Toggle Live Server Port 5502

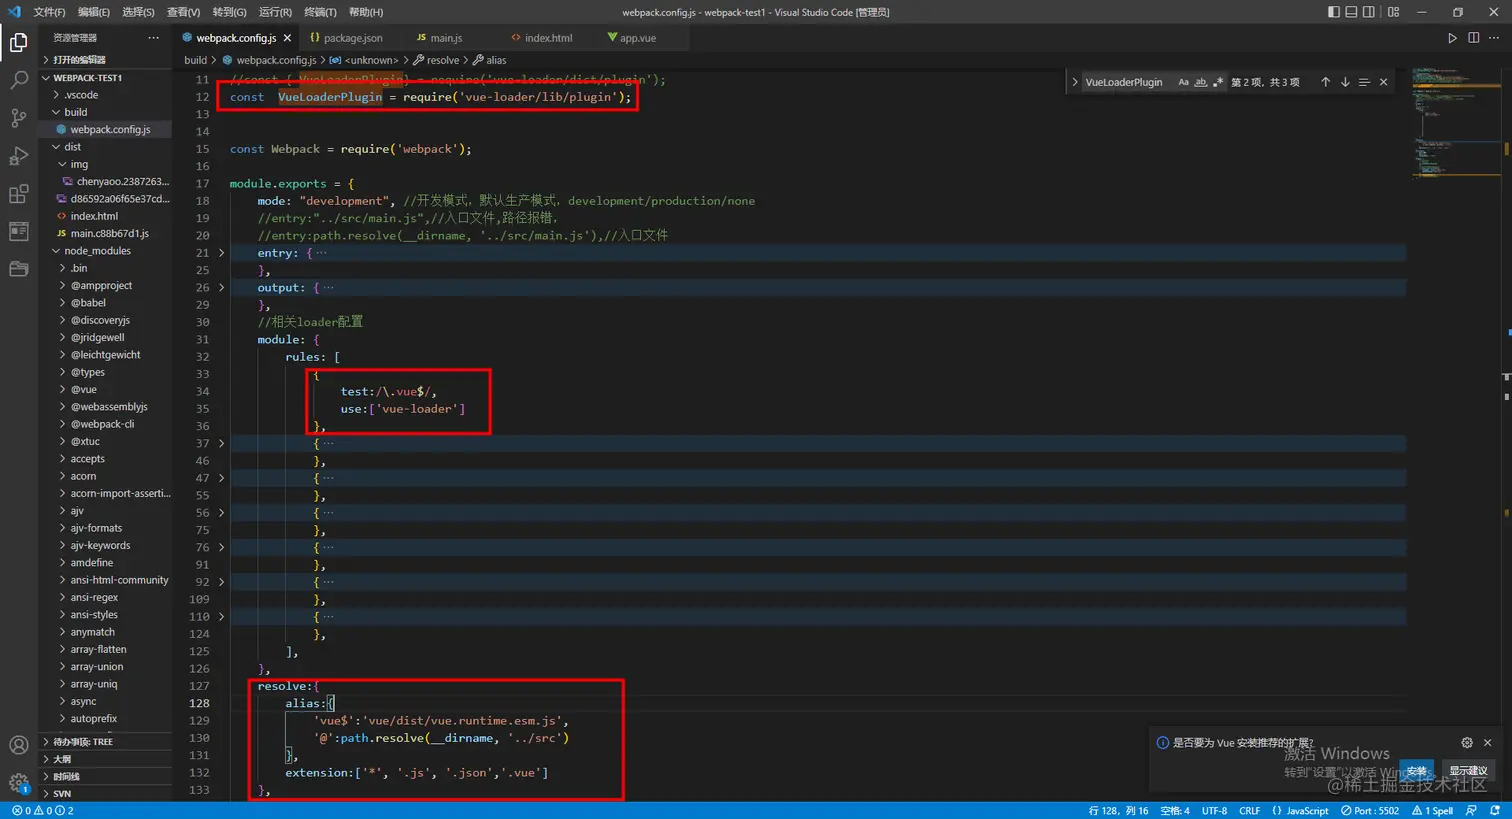click(1370, 811)
